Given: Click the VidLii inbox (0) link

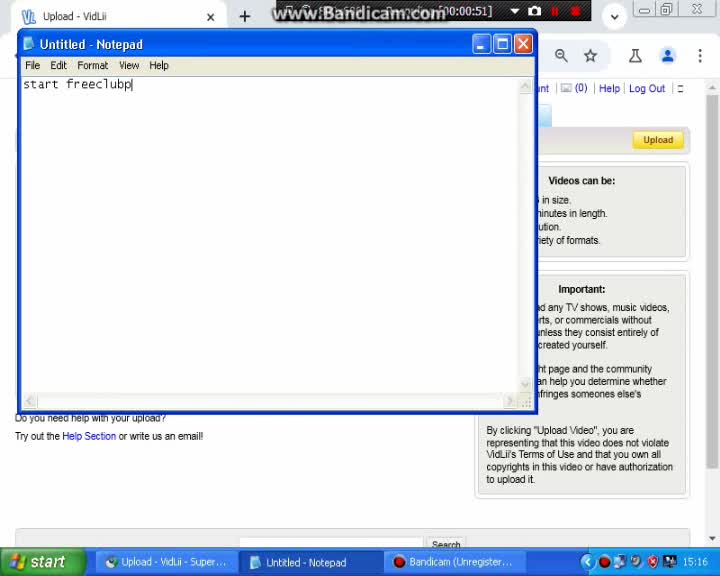Looking at the screenshot, I should click(574, 88).
